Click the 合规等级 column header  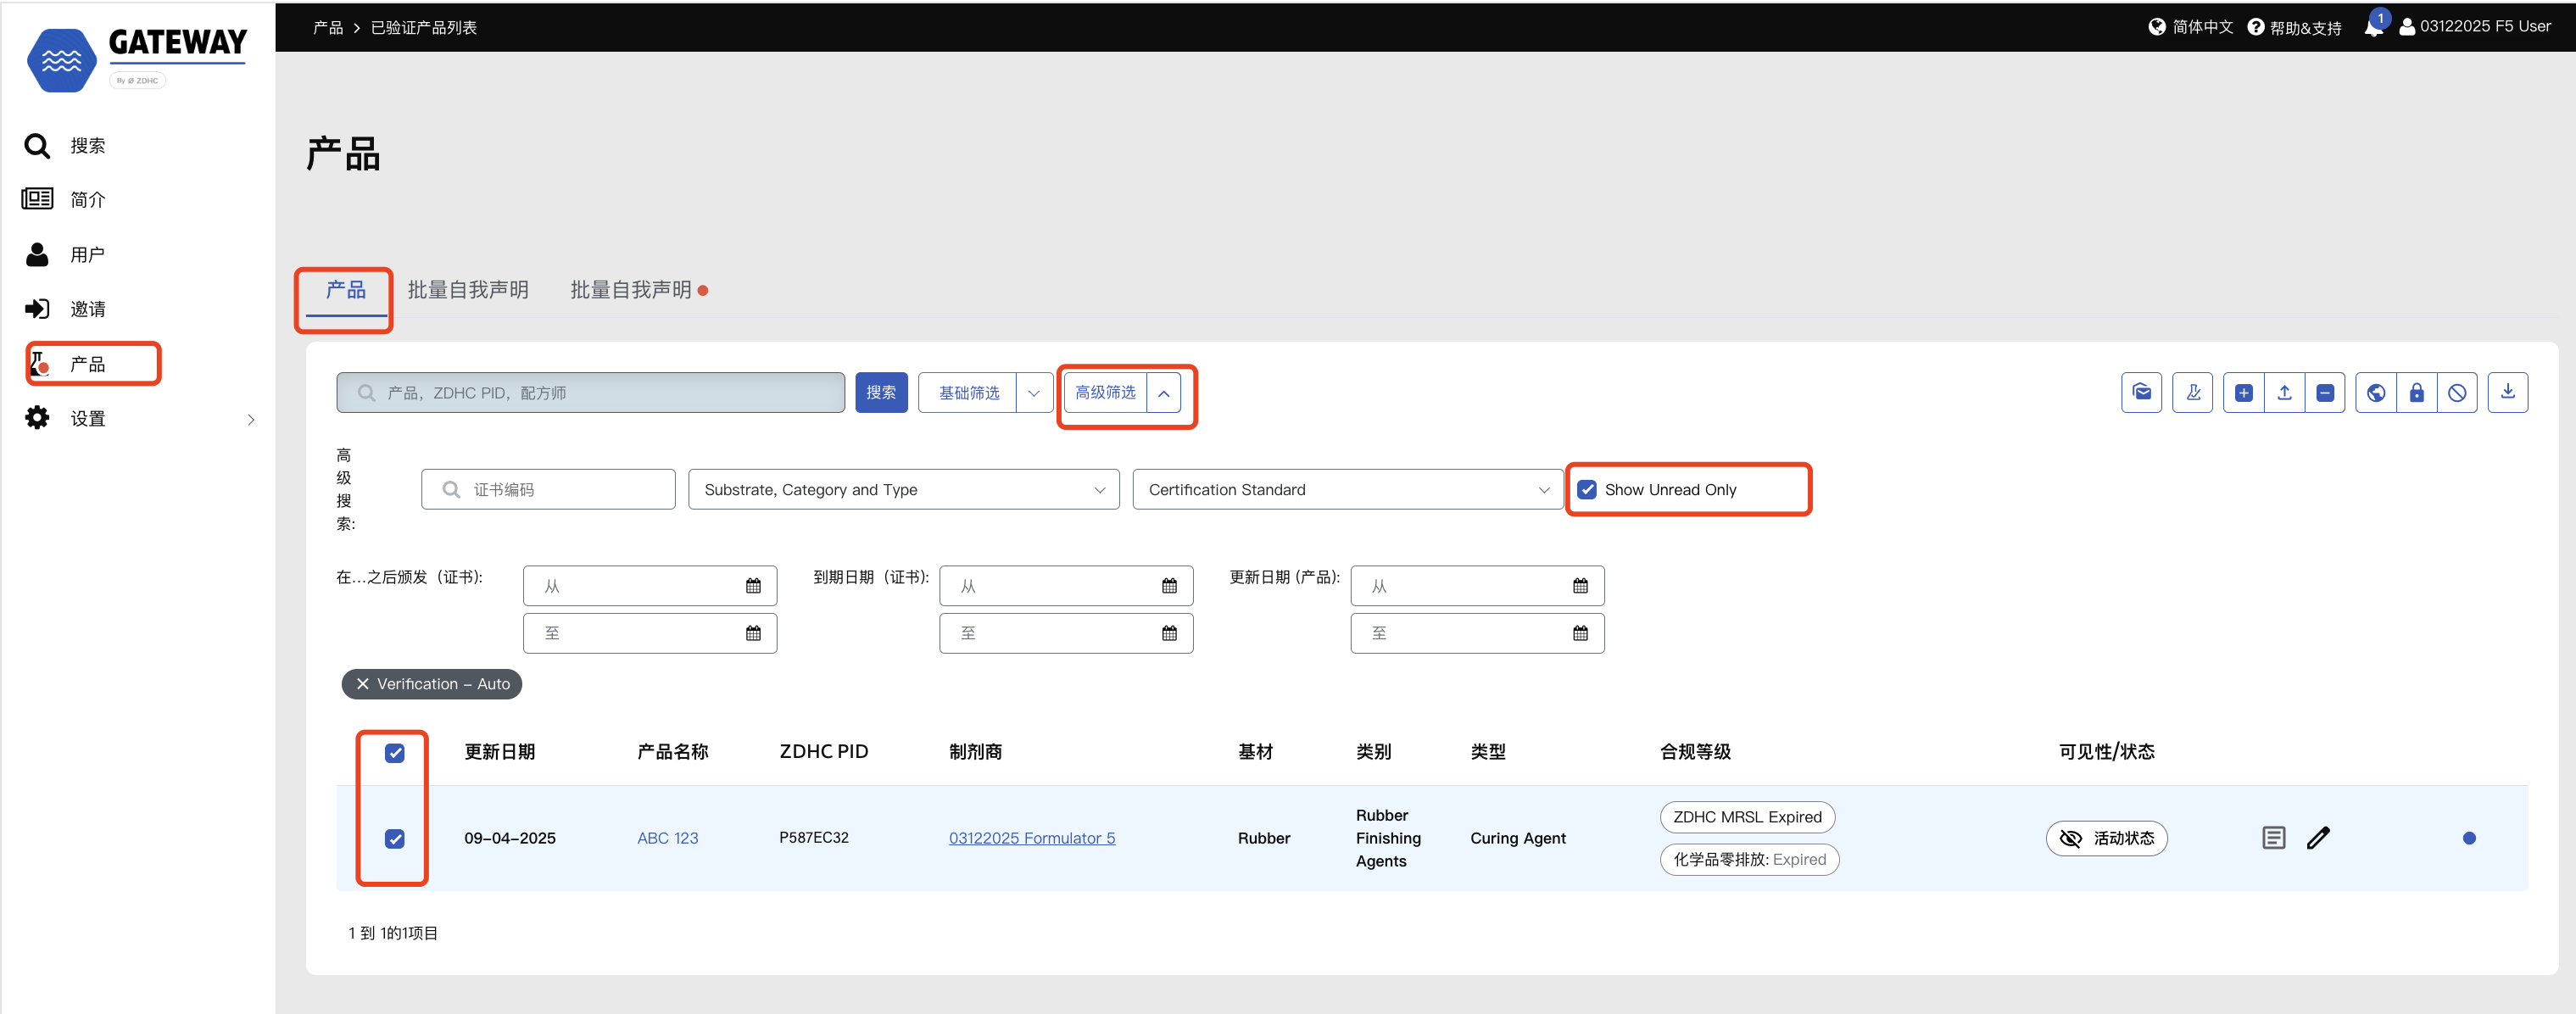[x=1695, y=752]
